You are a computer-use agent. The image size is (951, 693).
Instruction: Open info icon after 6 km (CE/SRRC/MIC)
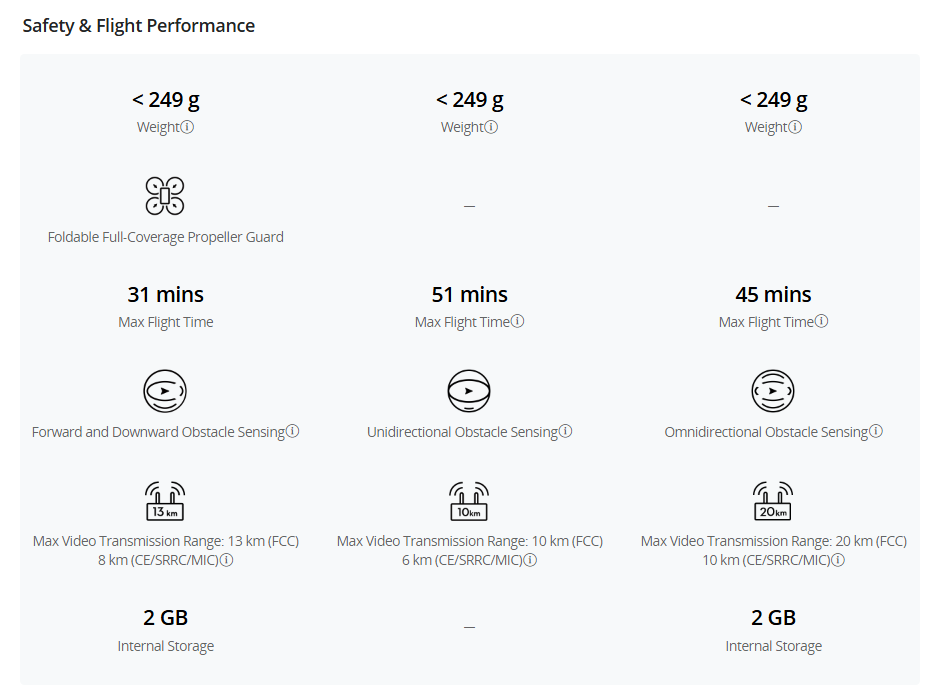pos(530,560)
